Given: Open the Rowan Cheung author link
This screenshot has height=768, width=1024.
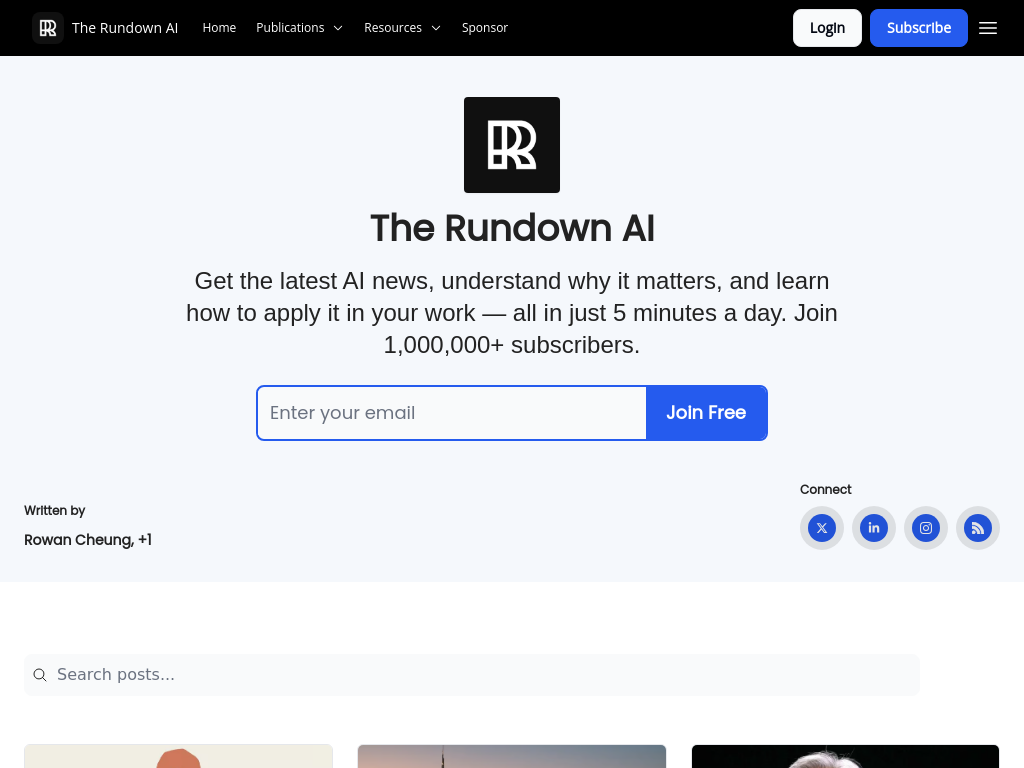Looking at the screenshot, I should point(79,540).
